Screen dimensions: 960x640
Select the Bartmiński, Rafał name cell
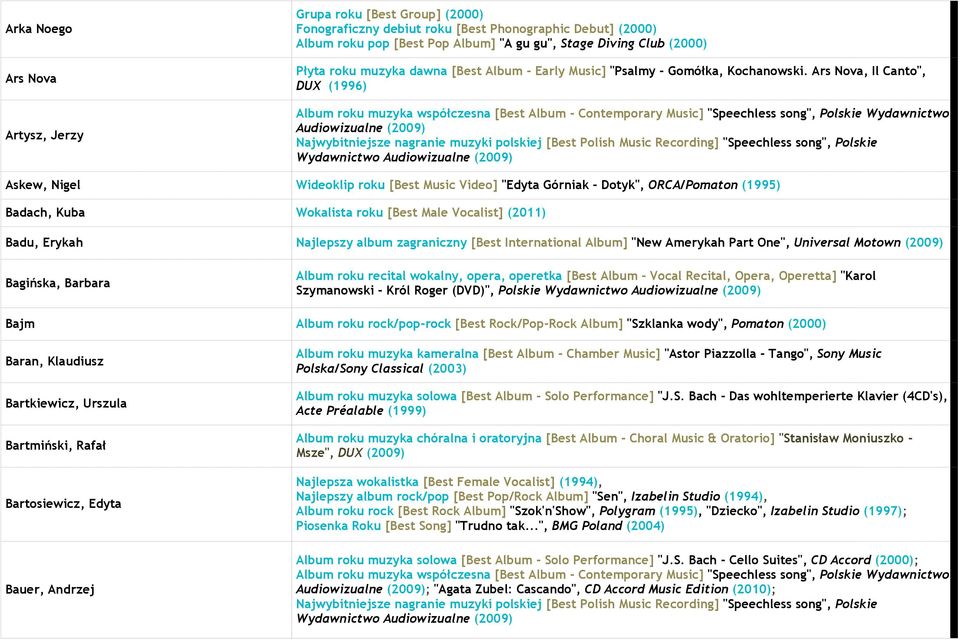(146, 446)
